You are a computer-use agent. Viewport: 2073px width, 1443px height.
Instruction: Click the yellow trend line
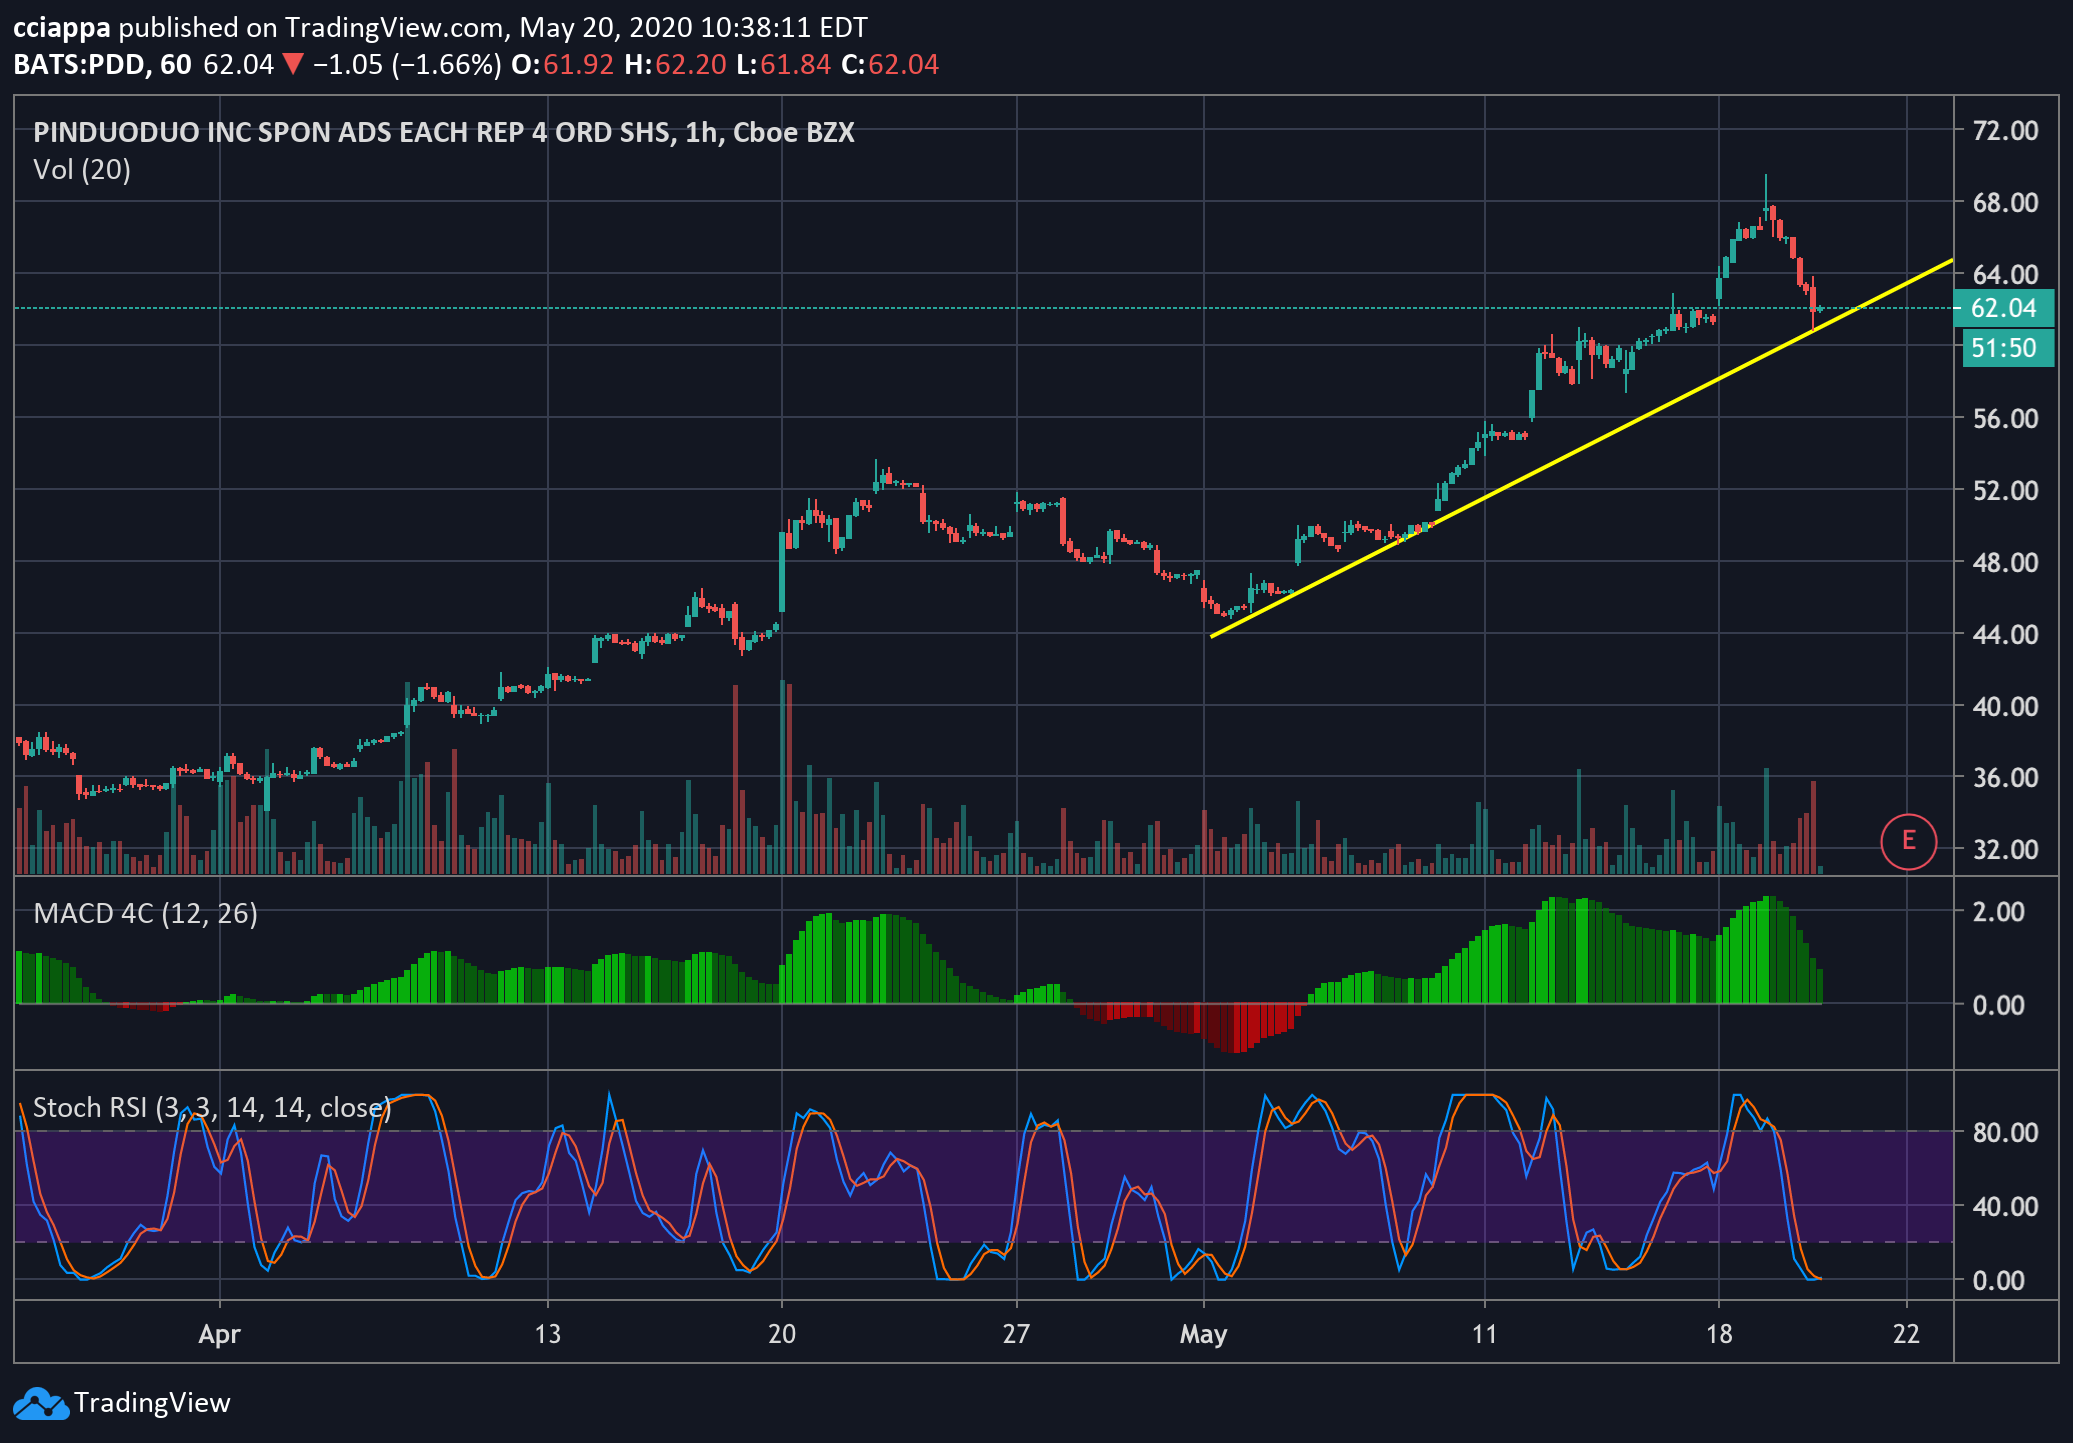1581,448
